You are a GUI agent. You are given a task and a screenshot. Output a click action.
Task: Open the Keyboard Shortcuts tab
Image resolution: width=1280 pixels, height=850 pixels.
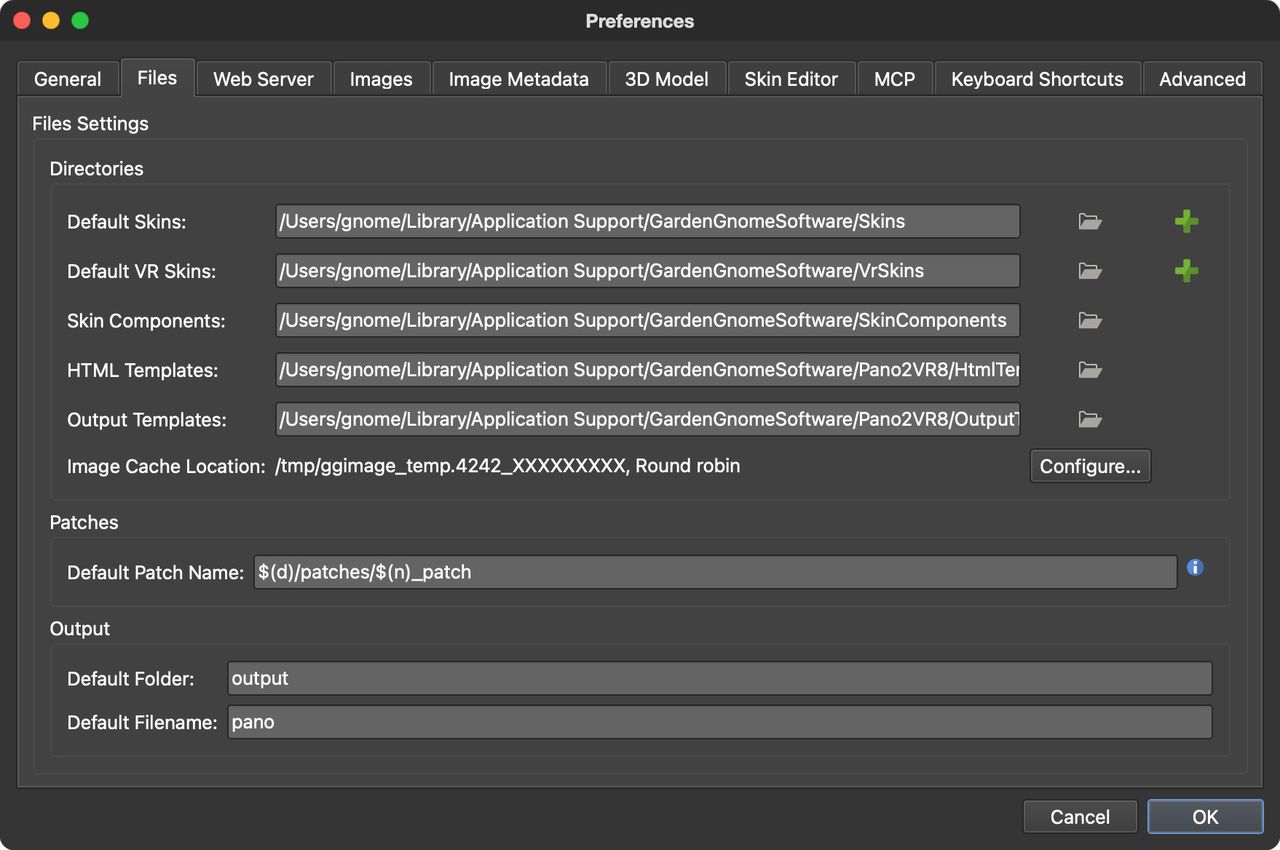(x=1037, y=79)
